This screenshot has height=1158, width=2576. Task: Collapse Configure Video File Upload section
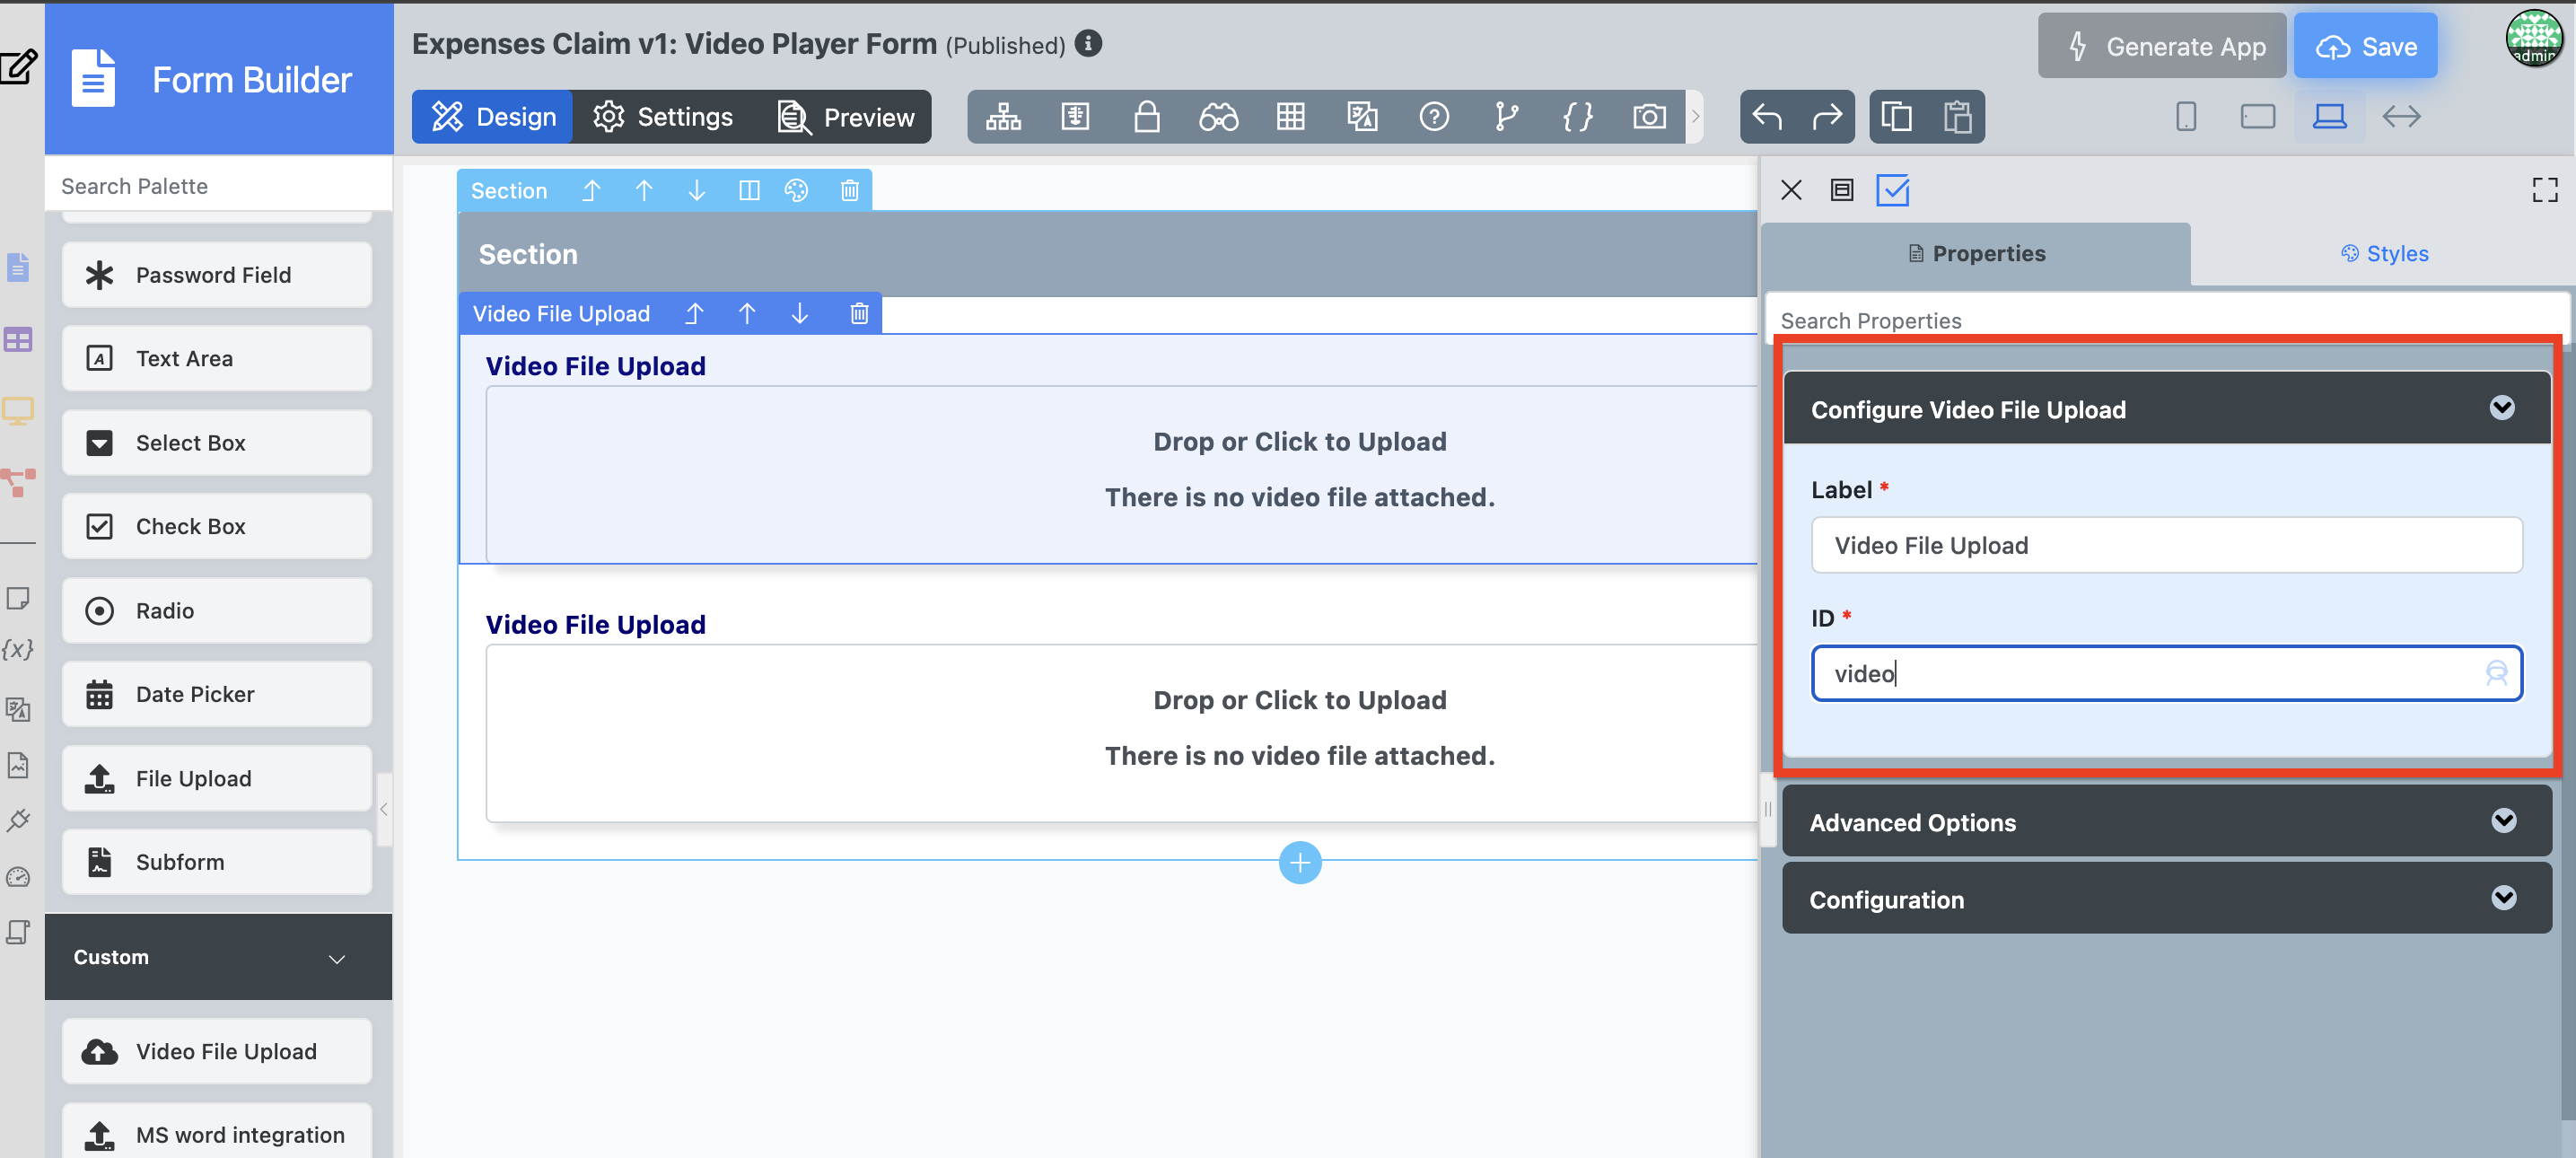click(x=2501, y=408)
